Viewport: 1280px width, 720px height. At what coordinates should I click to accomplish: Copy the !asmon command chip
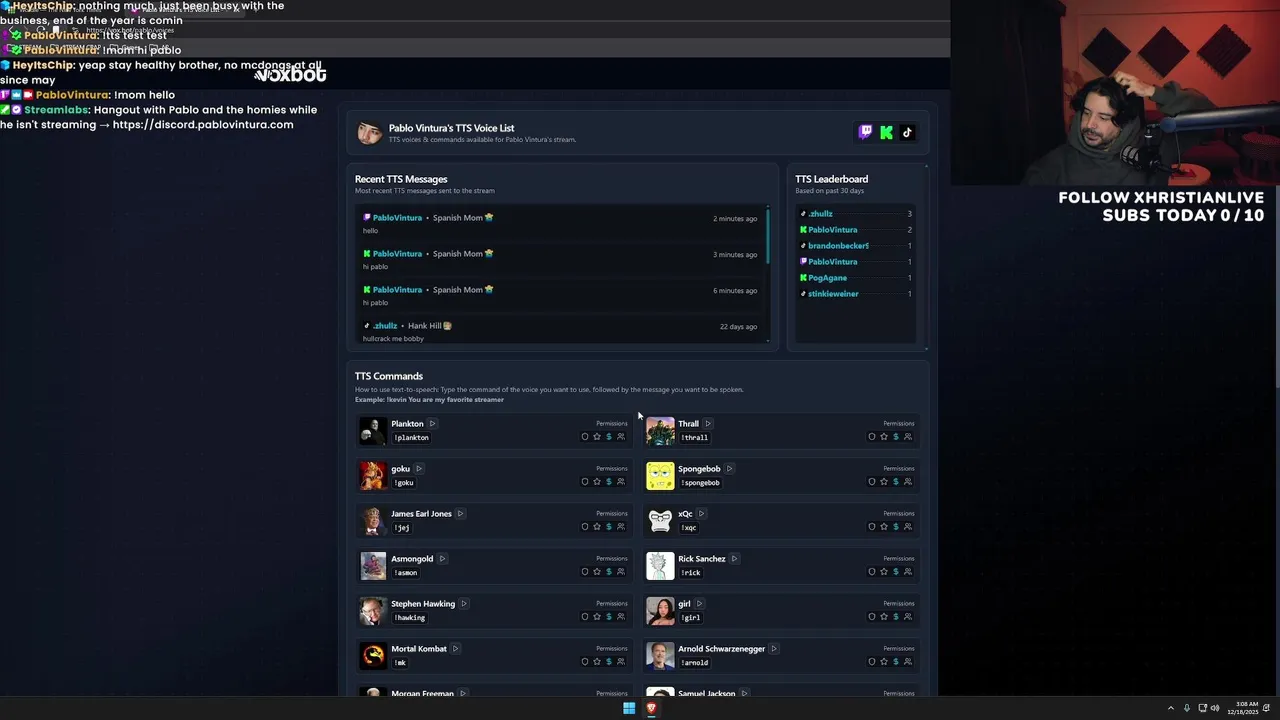tap(406, 573)
